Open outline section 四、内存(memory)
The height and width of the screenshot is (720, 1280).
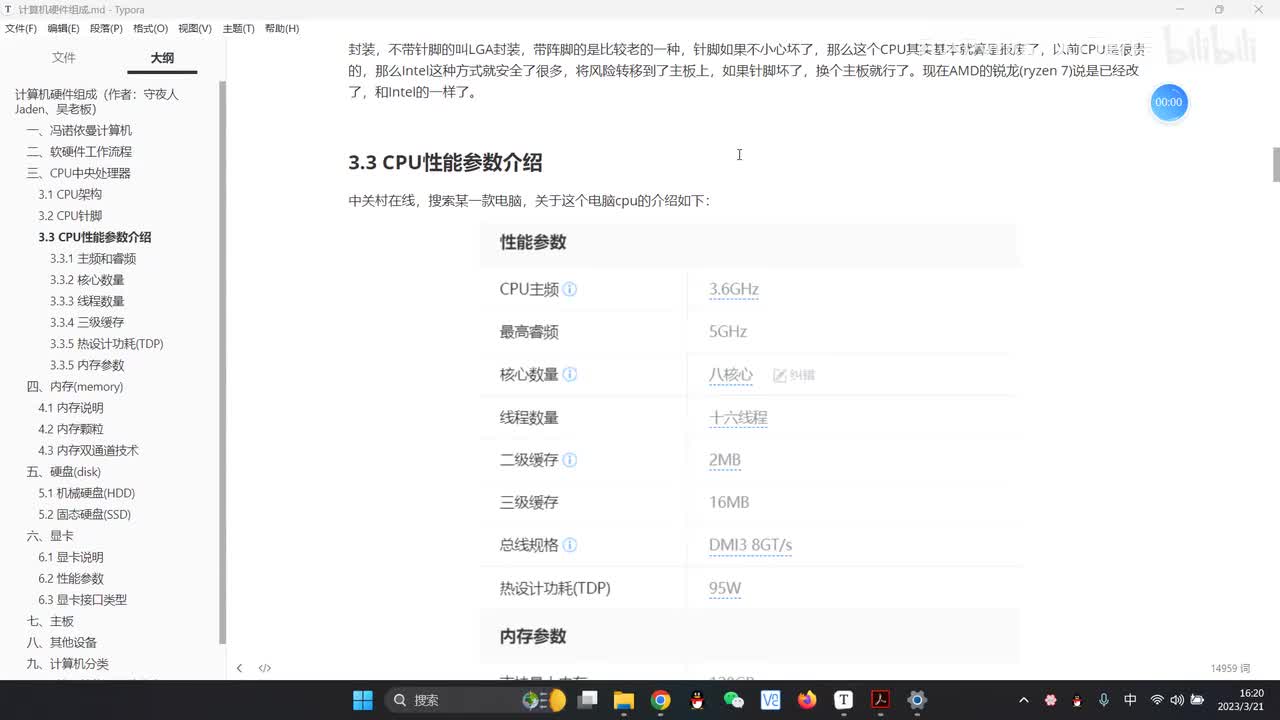pyautogui.click(x=75, y=386)
